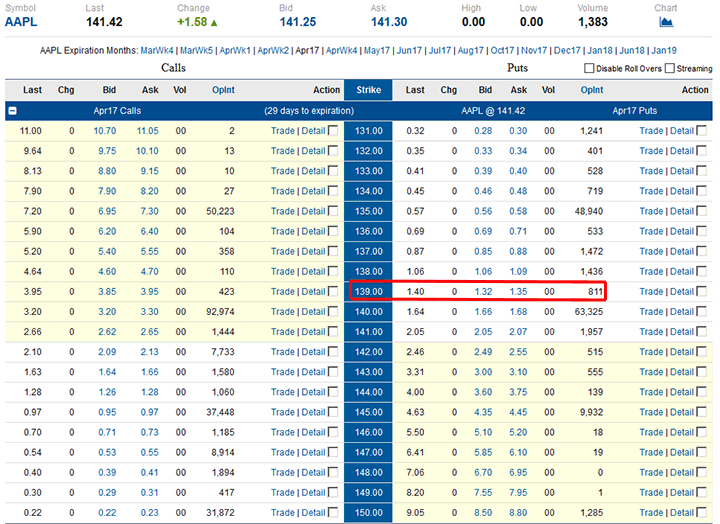Sort by calls OpInt header
Viewport: 720px width, 524px height.
223,90
